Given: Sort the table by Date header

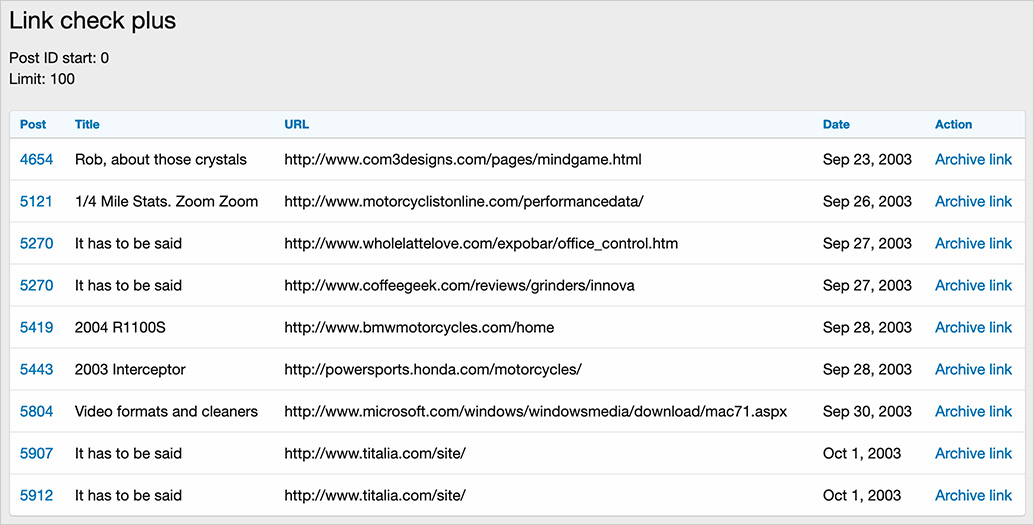Looking at the screenshot, I should 836,125.
